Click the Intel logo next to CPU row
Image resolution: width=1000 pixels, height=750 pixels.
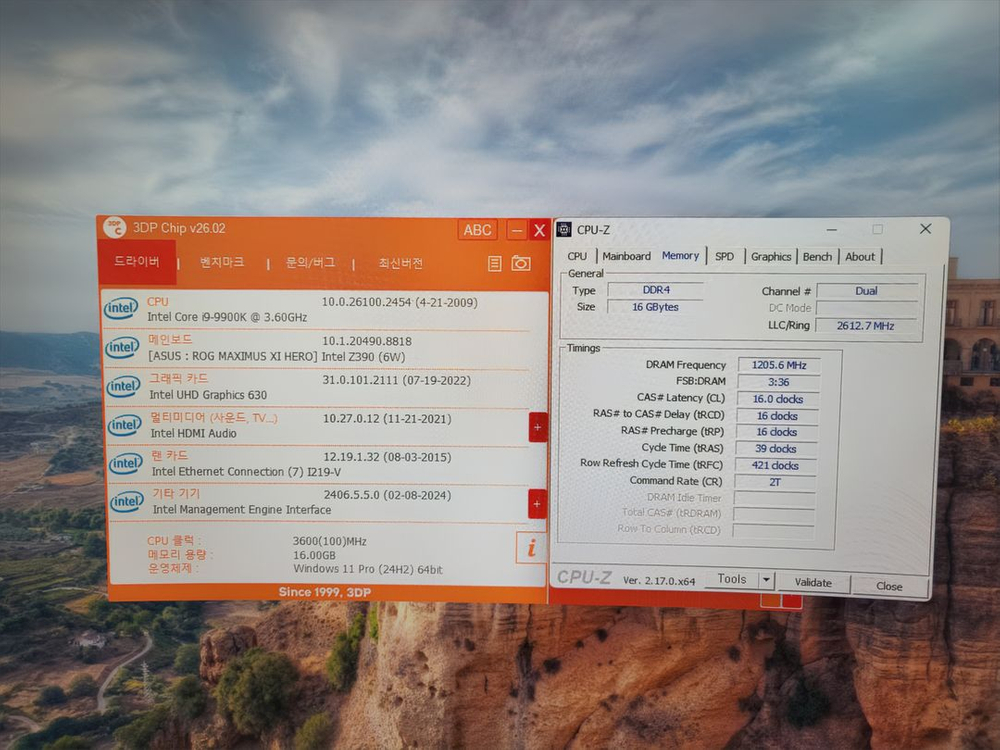[121, 309]
